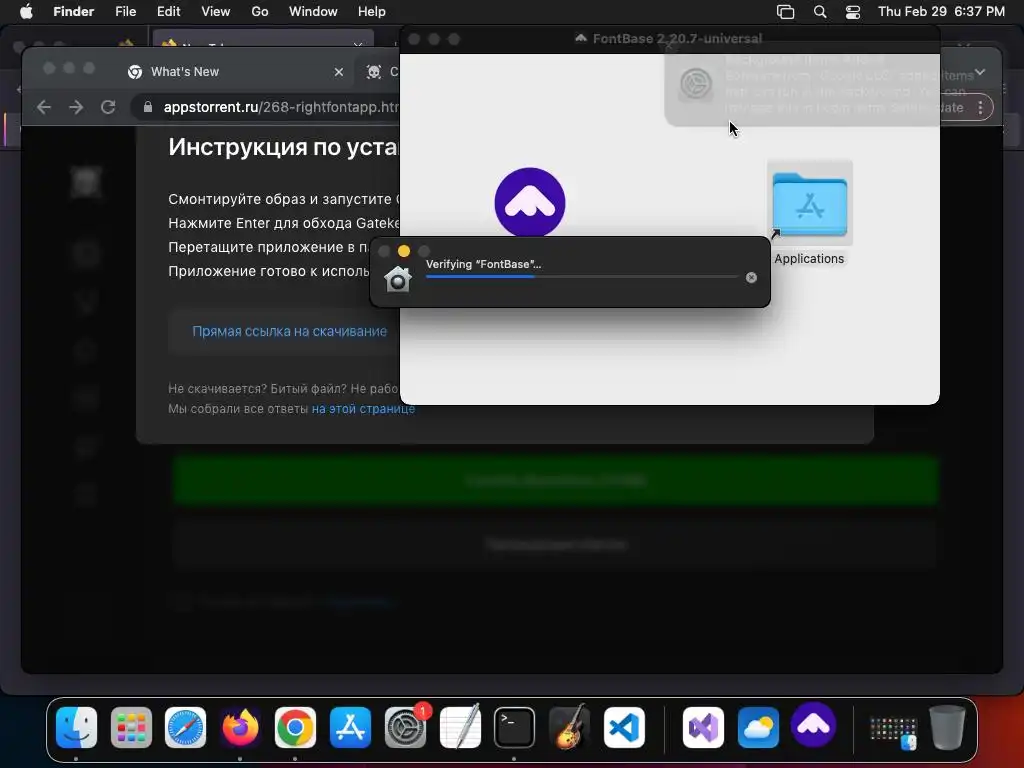Open the Apple menu

pos(26,12)
